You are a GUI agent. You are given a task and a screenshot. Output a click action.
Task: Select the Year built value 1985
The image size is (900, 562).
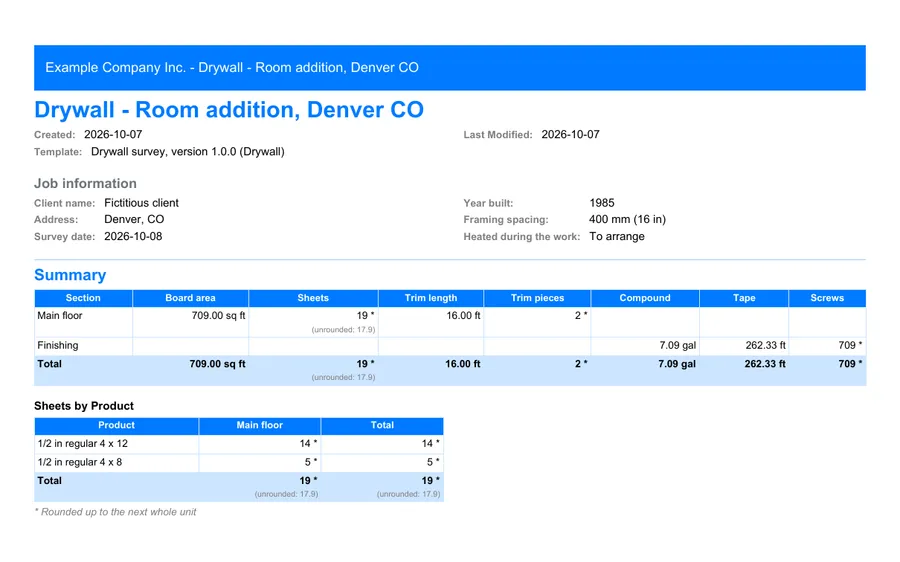(x=602, y=203)
